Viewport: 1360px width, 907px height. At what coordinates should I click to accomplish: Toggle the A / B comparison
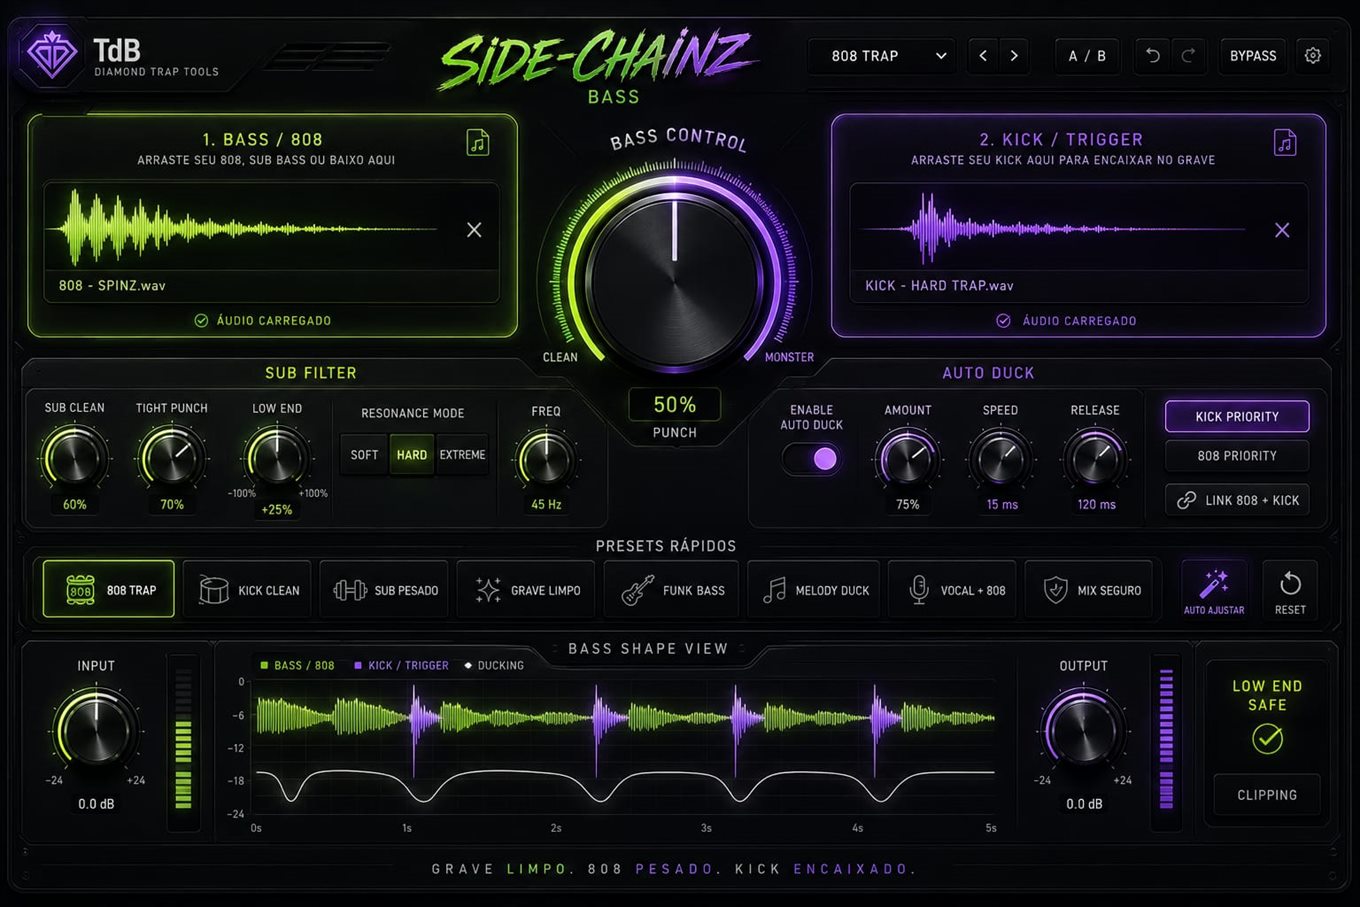click(1087, 56)
